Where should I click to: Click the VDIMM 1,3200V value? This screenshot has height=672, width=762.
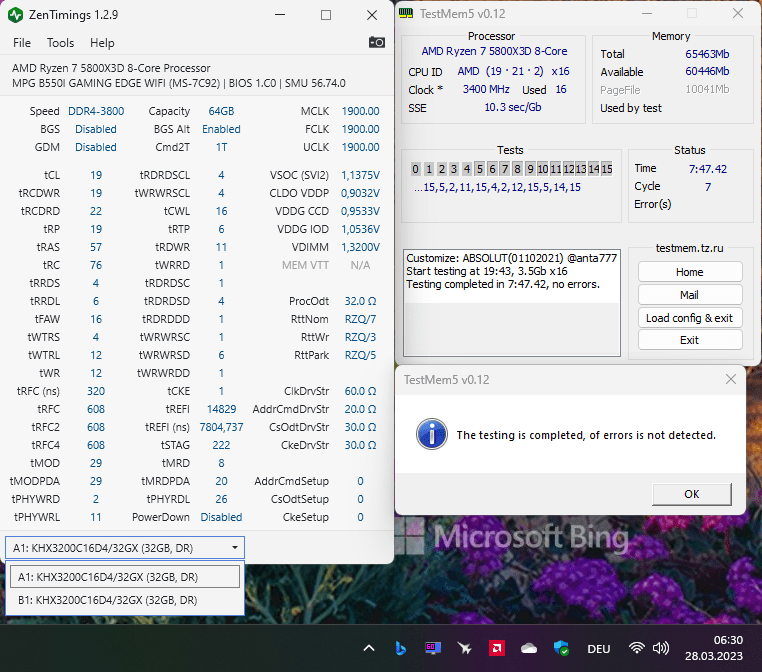coord(360,247)
